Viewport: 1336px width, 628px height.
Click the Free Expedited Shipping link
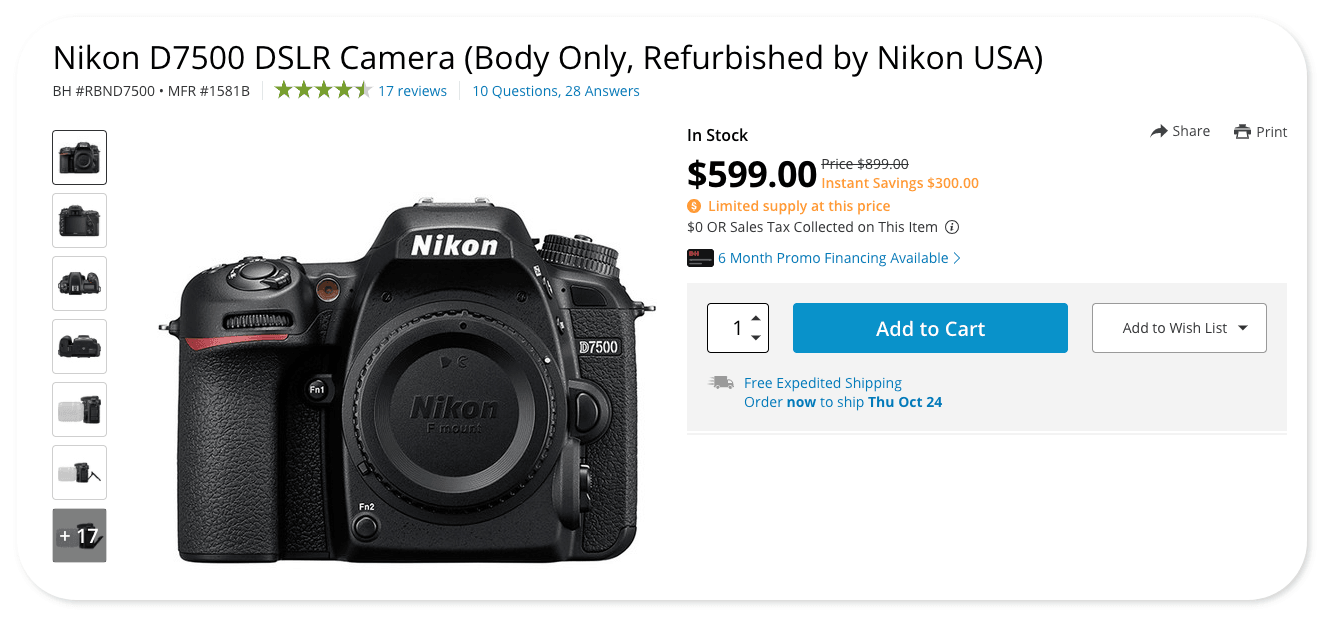[x=822, y=383]
